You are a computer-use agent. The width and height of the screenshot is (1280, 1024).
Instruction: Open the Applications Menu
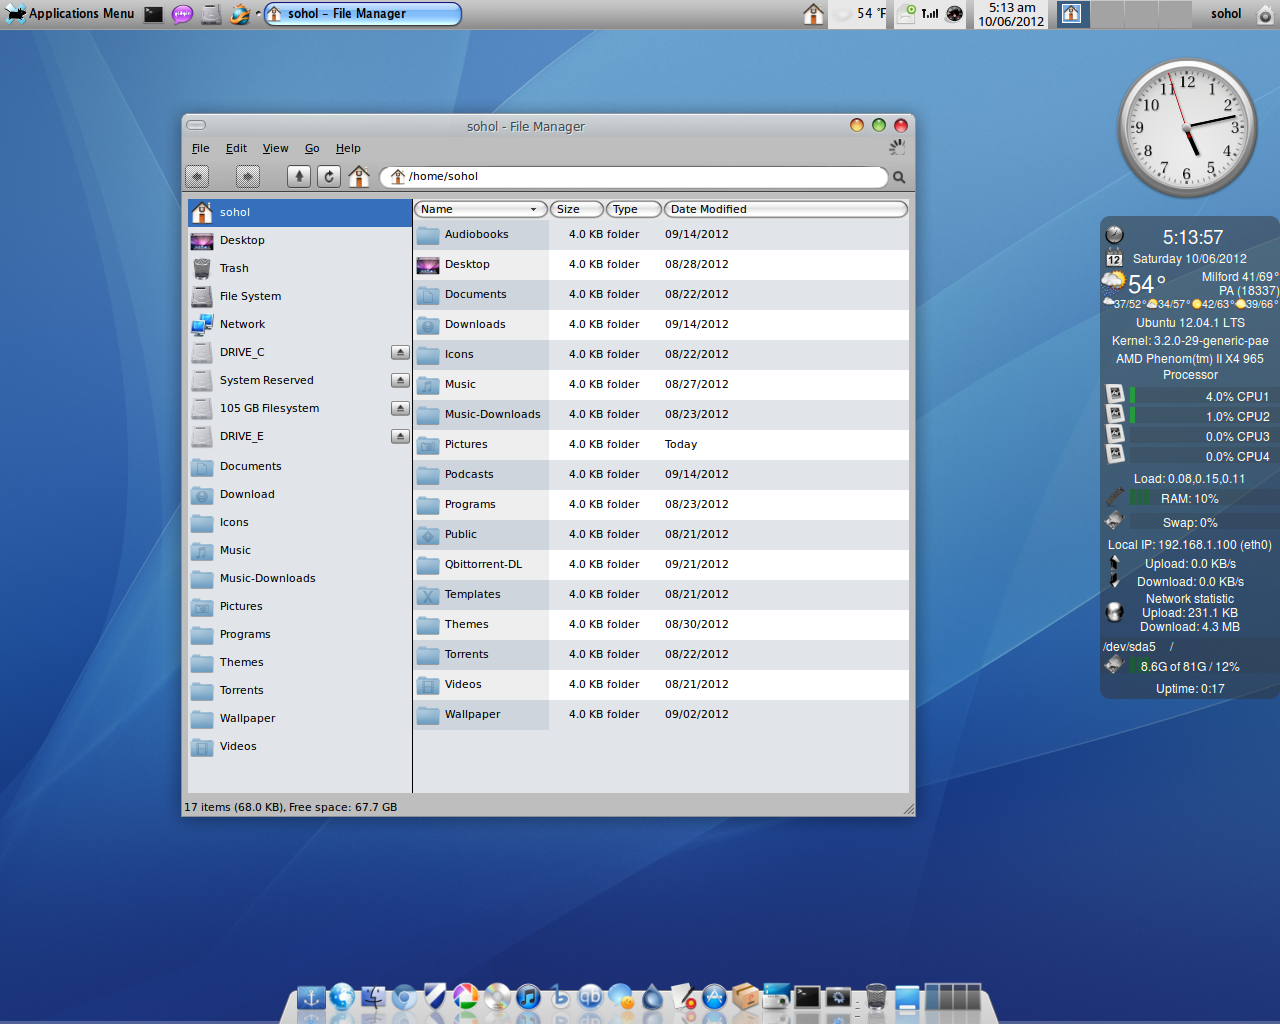[x=70, y=14]
